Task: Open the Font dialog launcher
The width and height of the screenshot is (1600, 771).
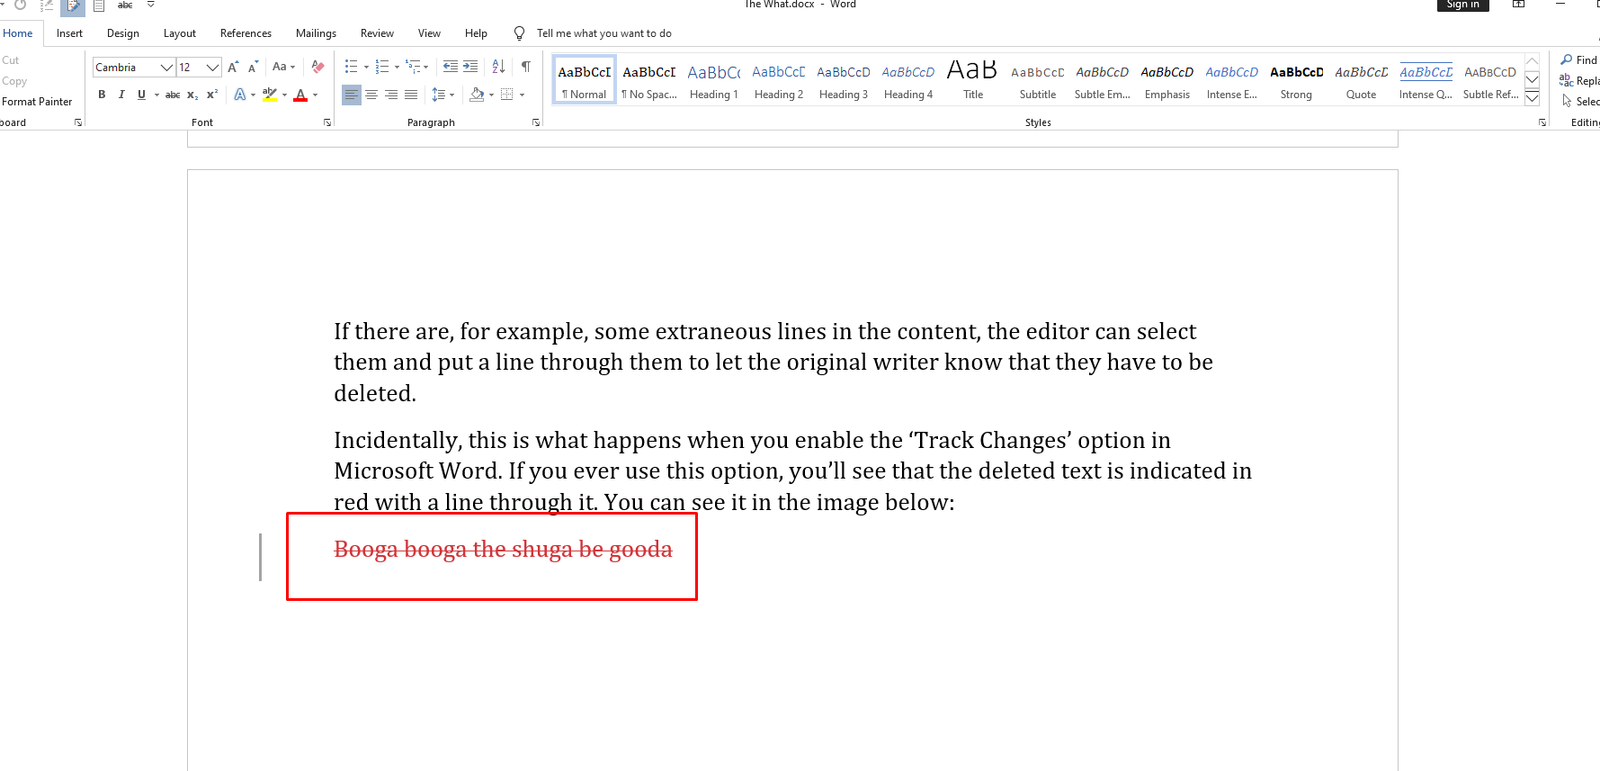Action: (x=327, y=122)
